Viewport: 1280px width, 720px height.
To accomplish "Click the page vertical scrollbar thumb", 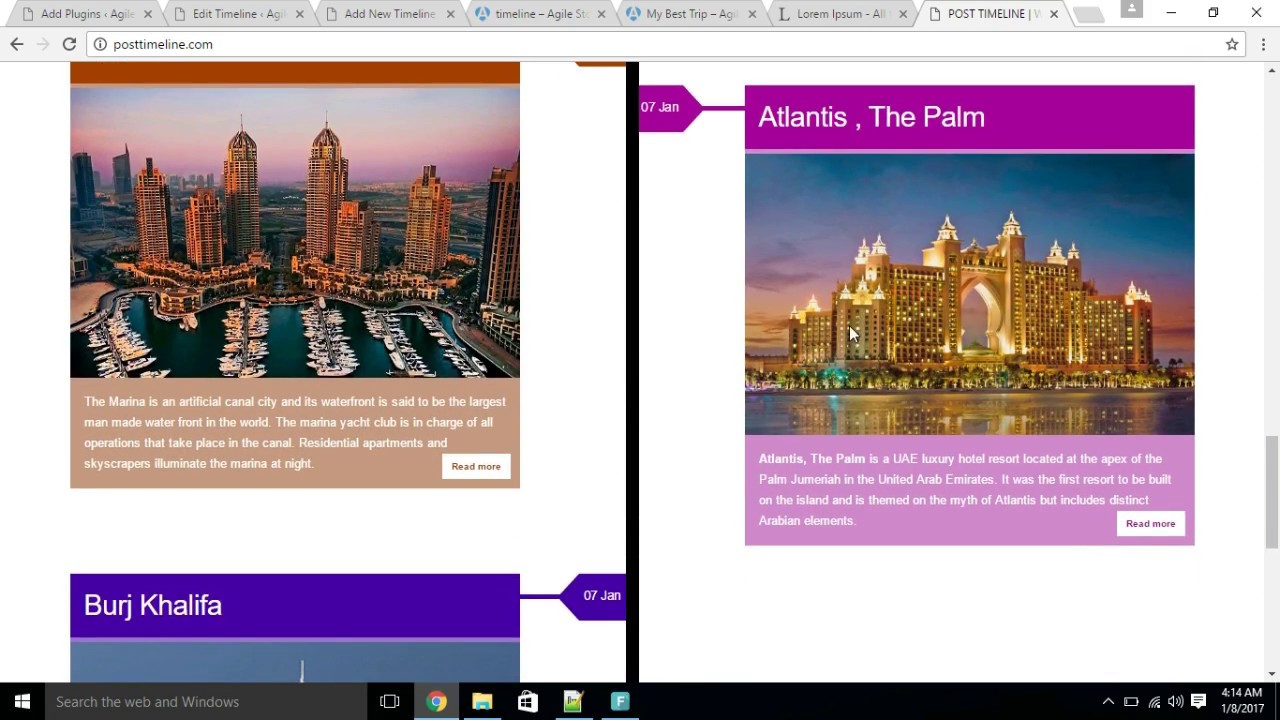I will [x=1272, y=491].
